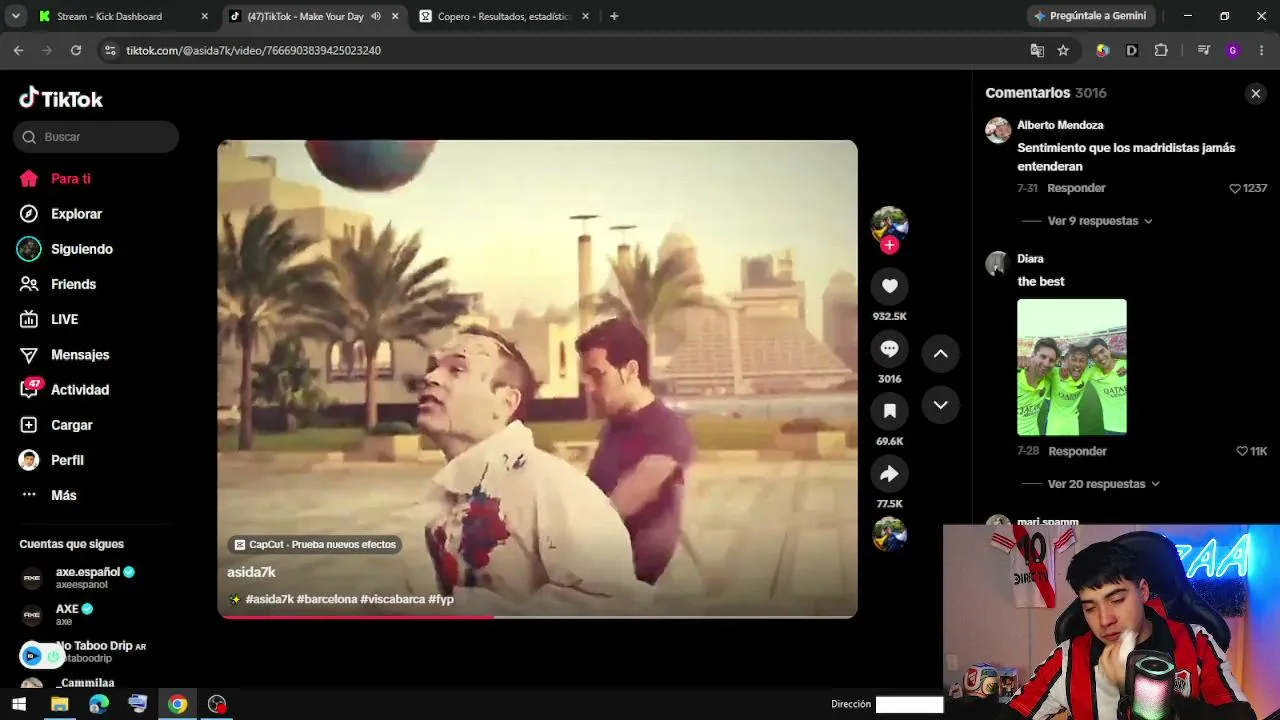This screenshot has width=1280, height=720.
Task: Open File Explorer from the taskbar
Action: (x=59, y=704)
